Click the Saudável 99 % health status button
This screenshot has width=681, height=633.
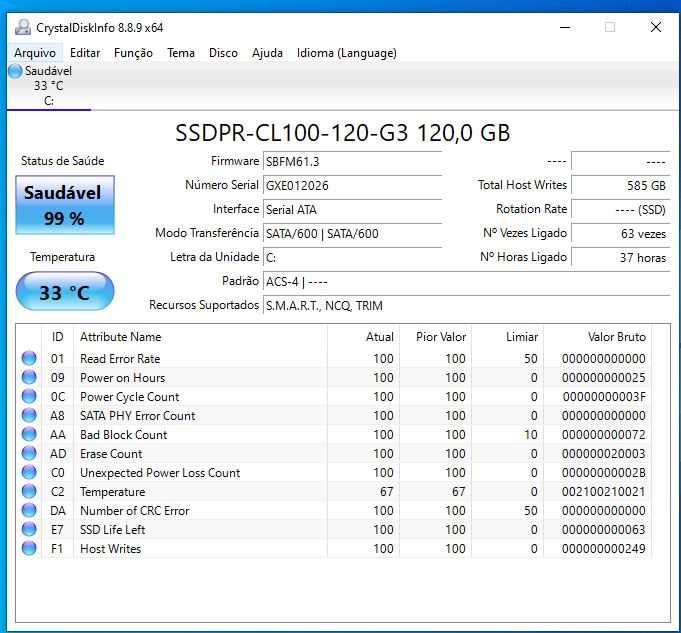click(65, 205)
